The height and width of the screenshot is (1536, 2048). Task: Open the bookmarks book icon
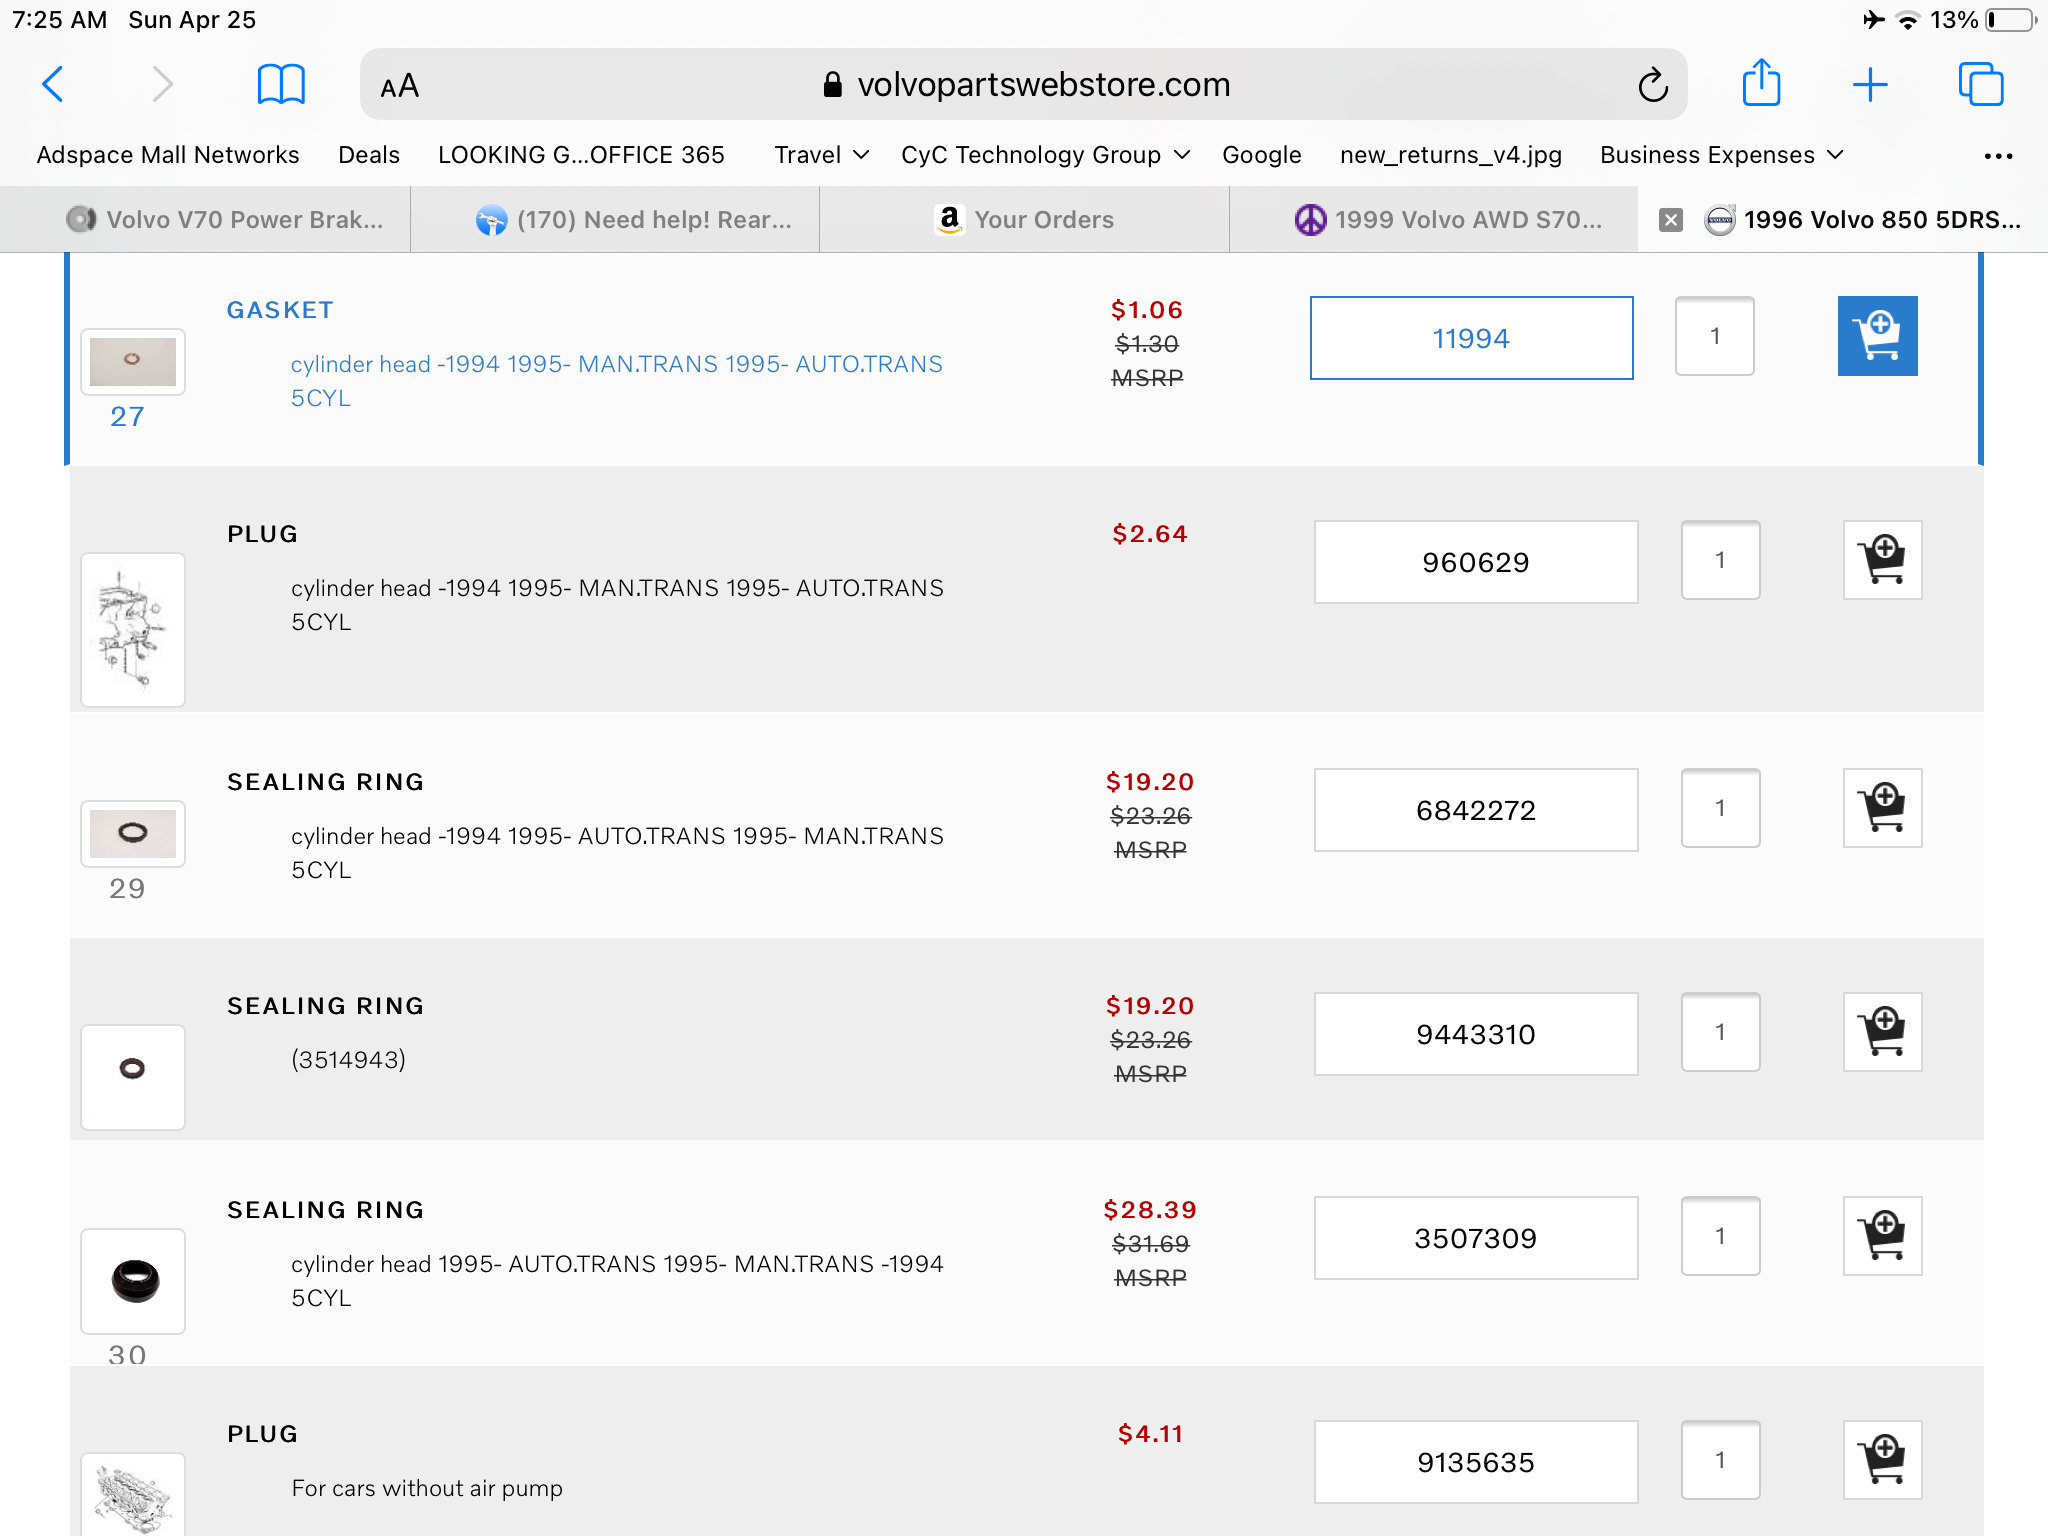[281, 84]
